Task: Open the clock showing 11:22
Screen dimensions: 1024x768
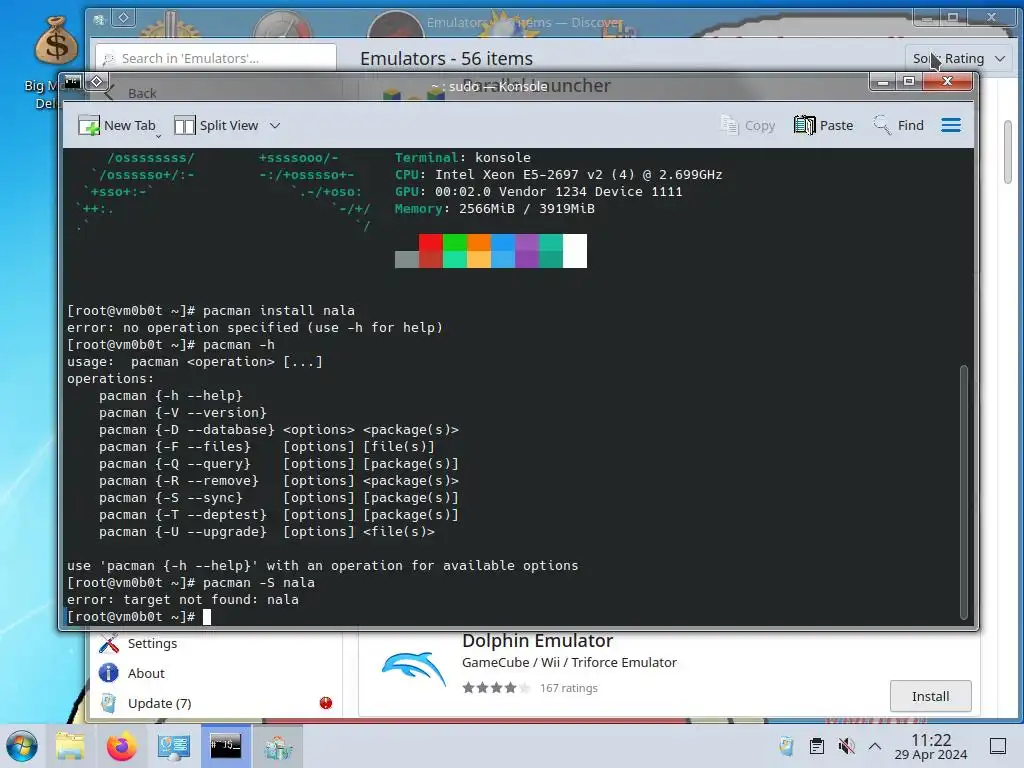Action: tap(931, 746)
